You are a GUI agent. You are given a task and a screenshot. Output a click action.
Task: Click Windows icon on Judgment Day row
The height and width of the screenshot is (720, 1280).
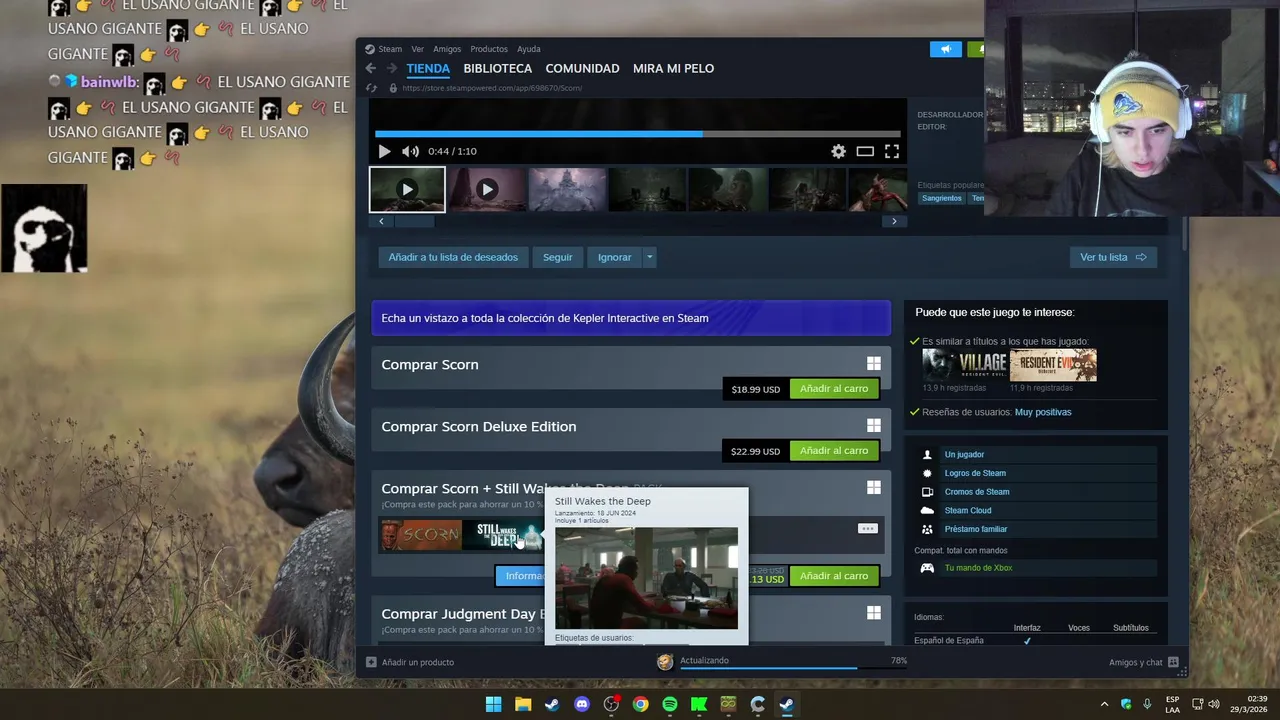point(874,613)
